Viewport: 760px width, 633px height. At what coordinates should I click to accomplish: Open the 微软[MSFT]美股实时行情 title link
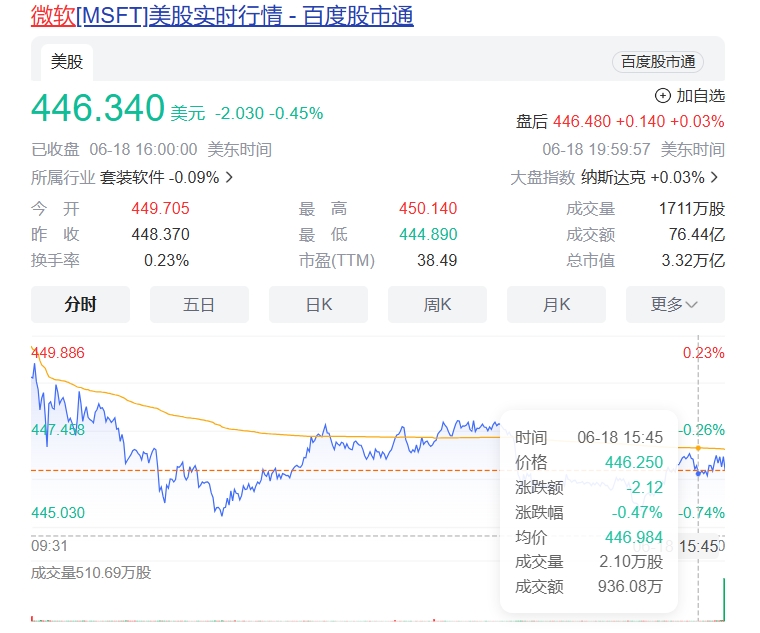click(222, 16)
